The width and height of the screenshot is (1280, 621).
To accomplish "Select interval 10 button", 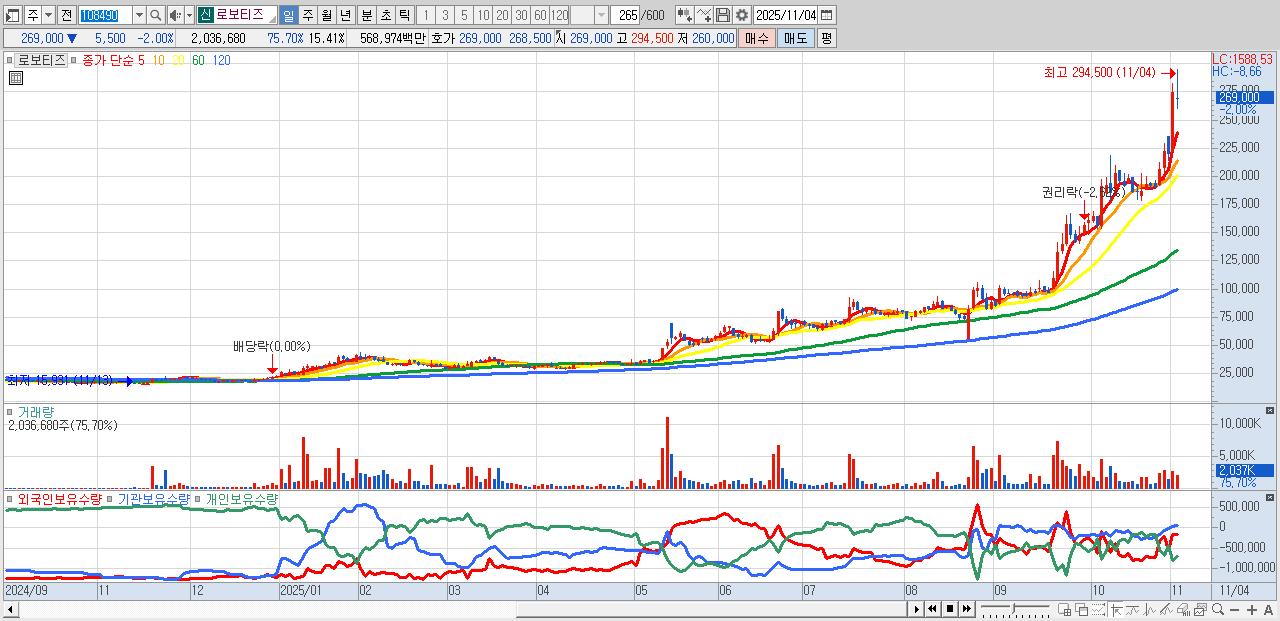I will 483,15.
